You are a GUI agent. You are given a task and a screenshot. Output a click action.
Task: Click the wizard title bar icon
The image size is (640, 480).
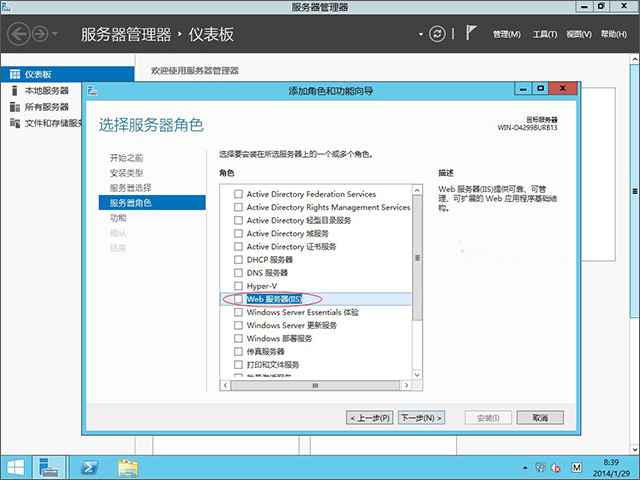click(x=93, y=91)
